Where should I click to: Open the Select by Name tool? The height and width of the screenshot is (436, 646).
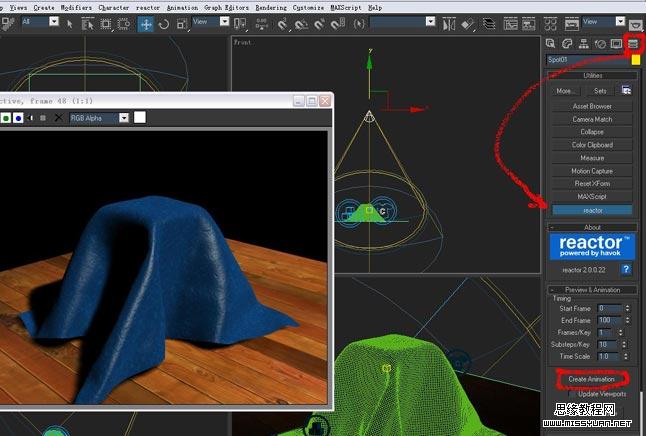click(87, 24)
